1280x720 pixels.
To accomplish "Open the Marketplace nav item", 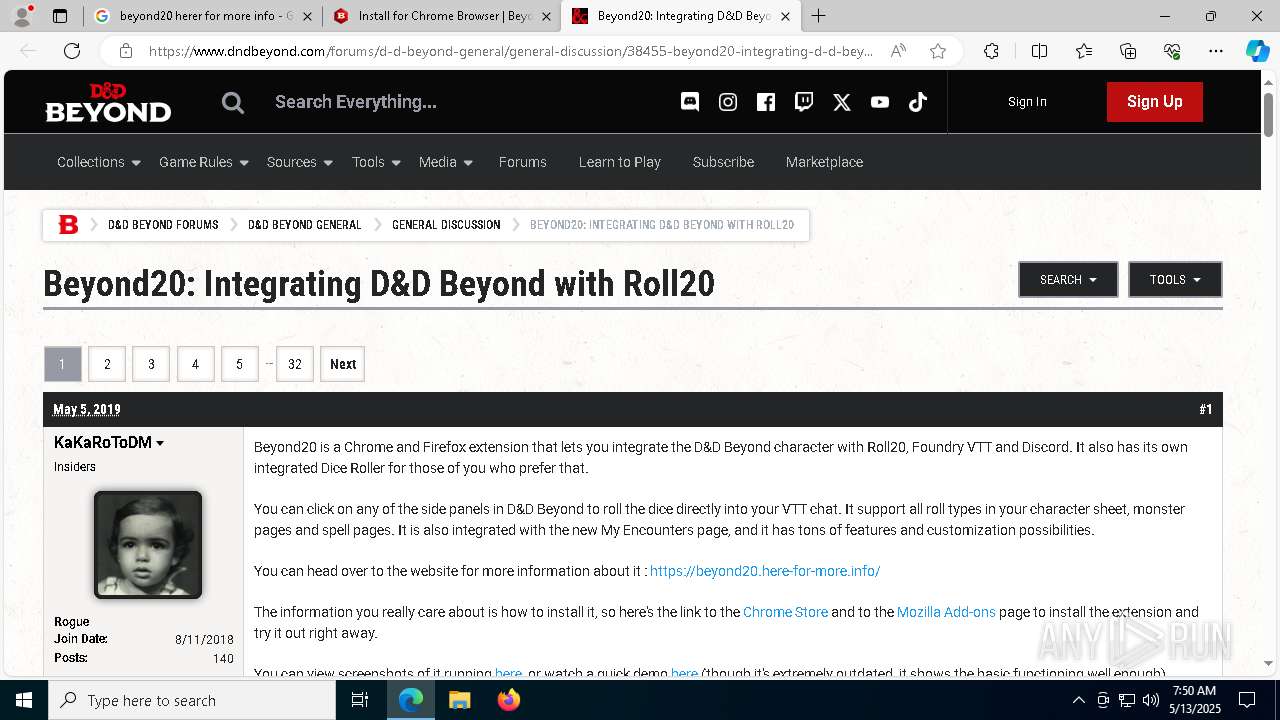I will click(824, 162).
